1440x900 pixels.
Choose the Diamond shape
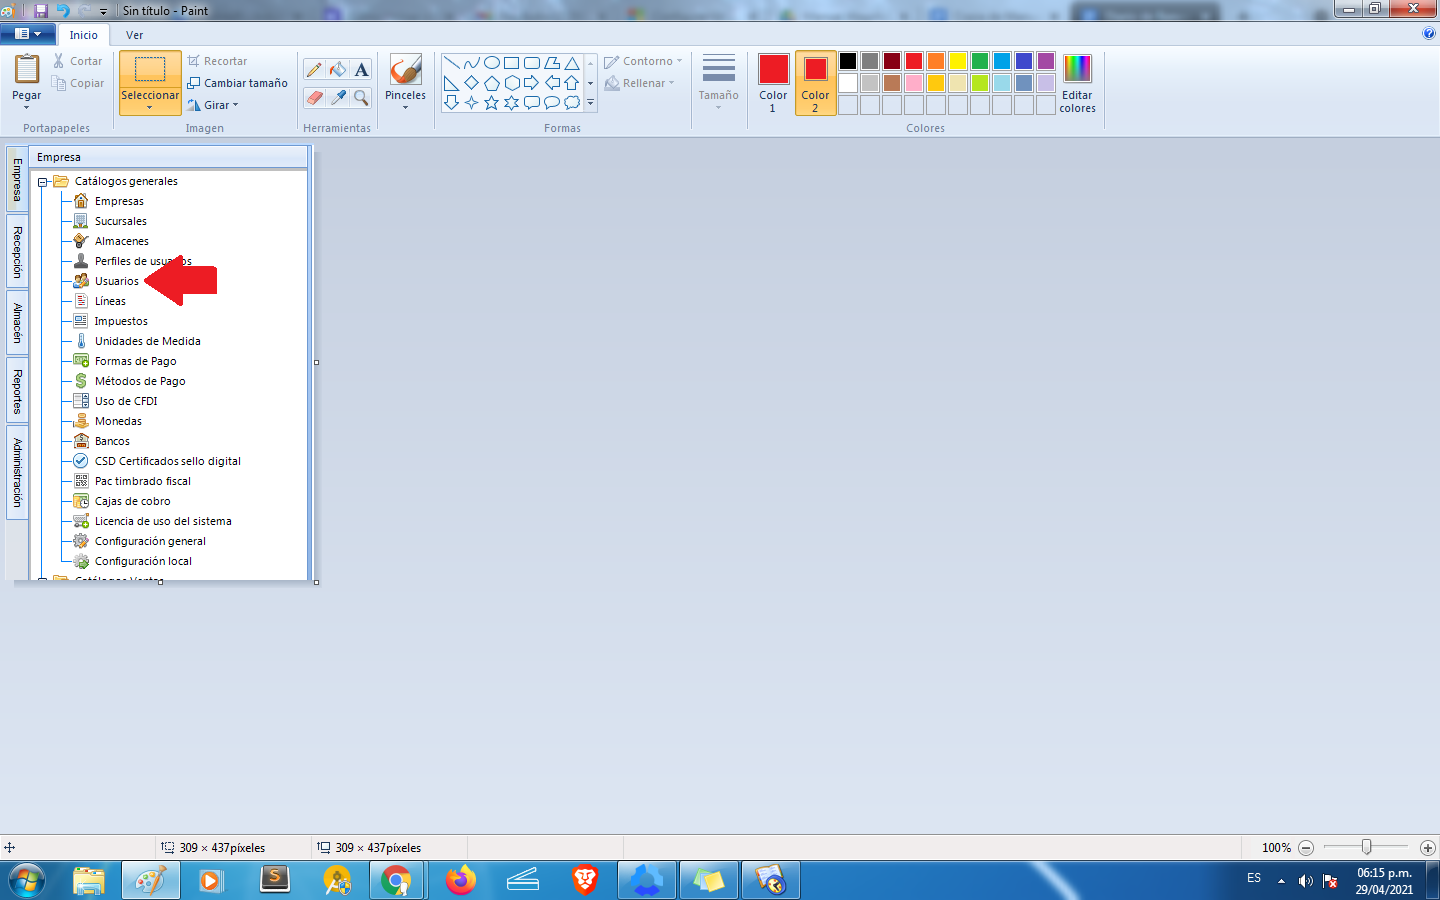pyautogui.click(x=472, y=83)
